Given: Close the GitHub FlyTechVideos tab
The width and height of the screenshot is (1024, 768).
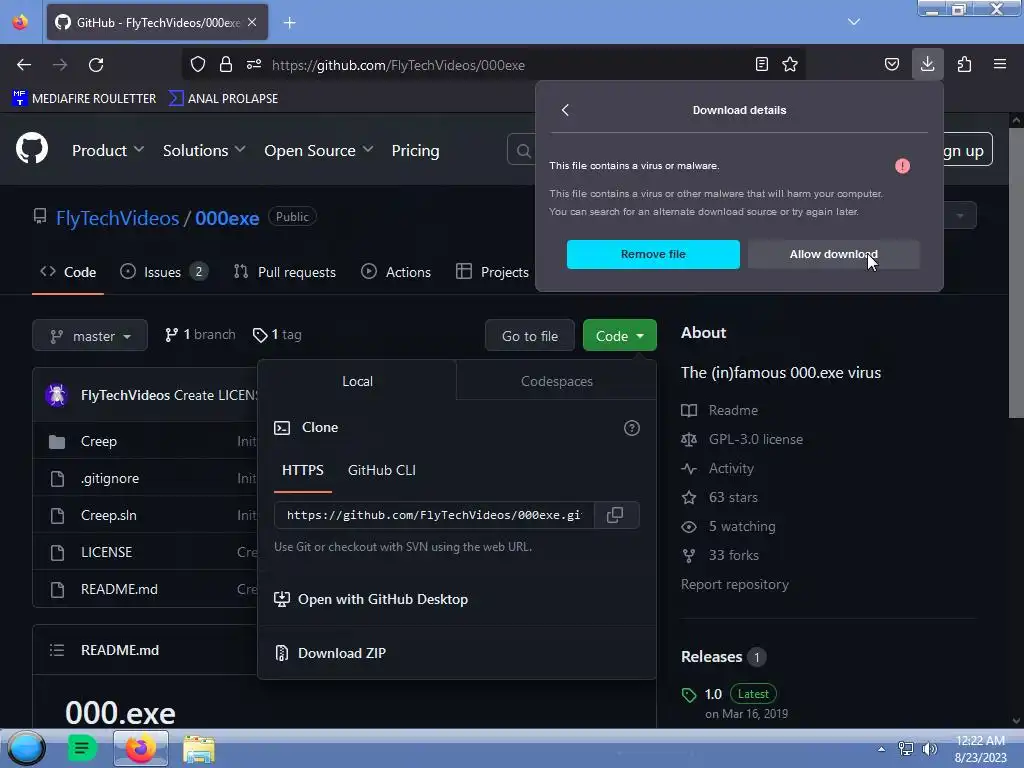Looking at the screenshot, I should point(252,22).
